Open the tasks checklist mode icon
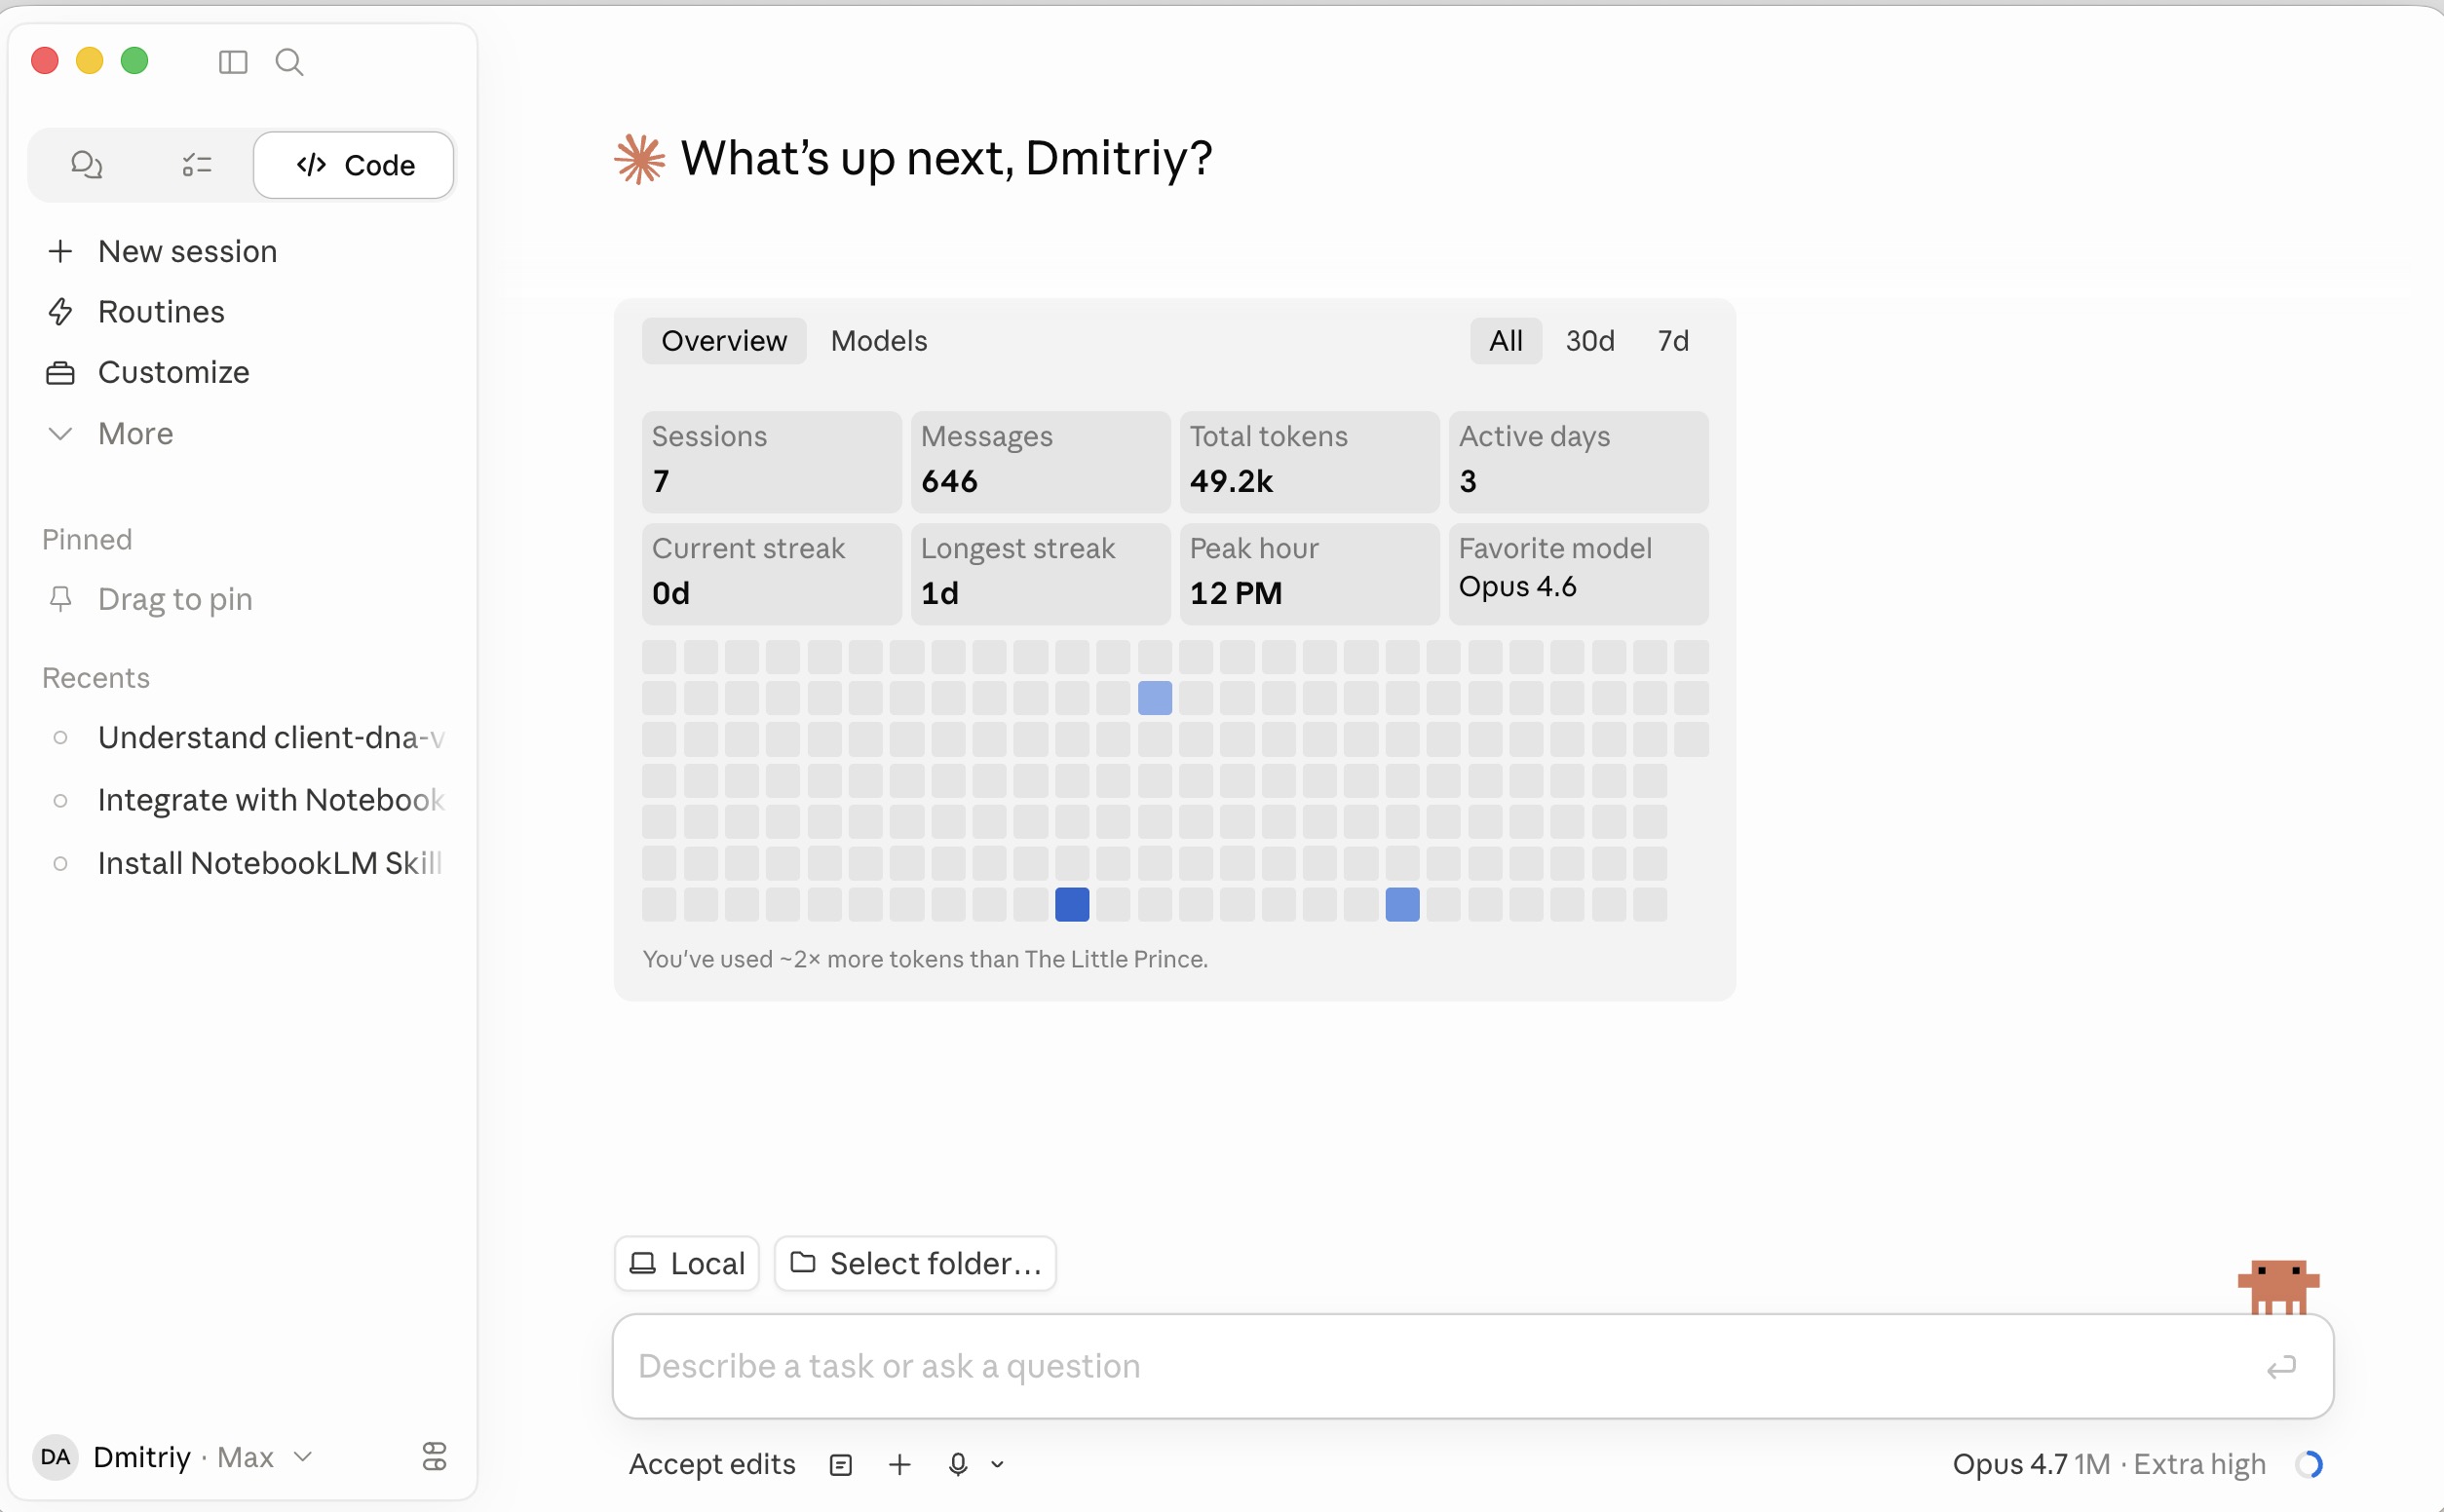2444x1512 pixels. coord(197,164)
